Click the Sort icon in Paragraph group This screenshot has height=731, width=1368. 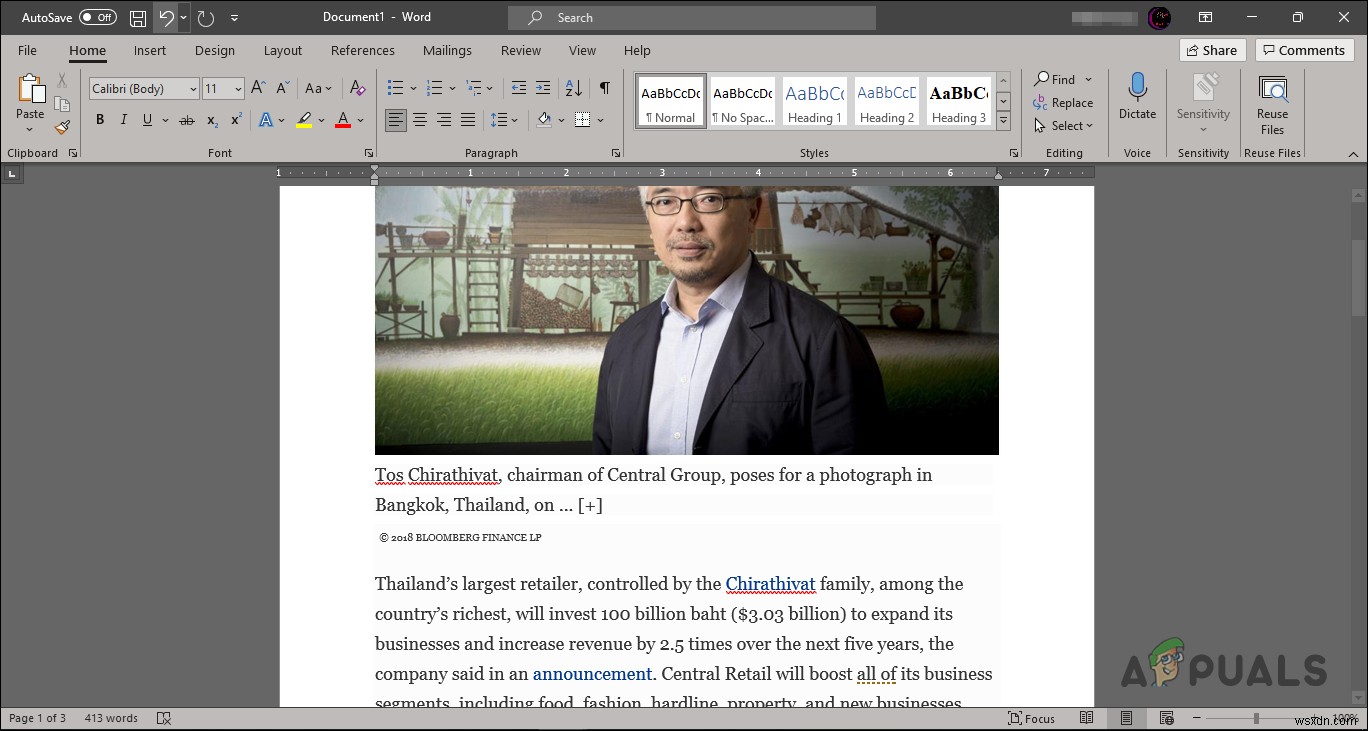click(574, 88)
